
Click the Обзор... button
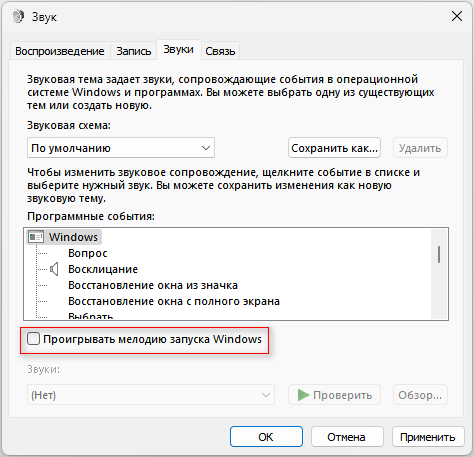420,395
